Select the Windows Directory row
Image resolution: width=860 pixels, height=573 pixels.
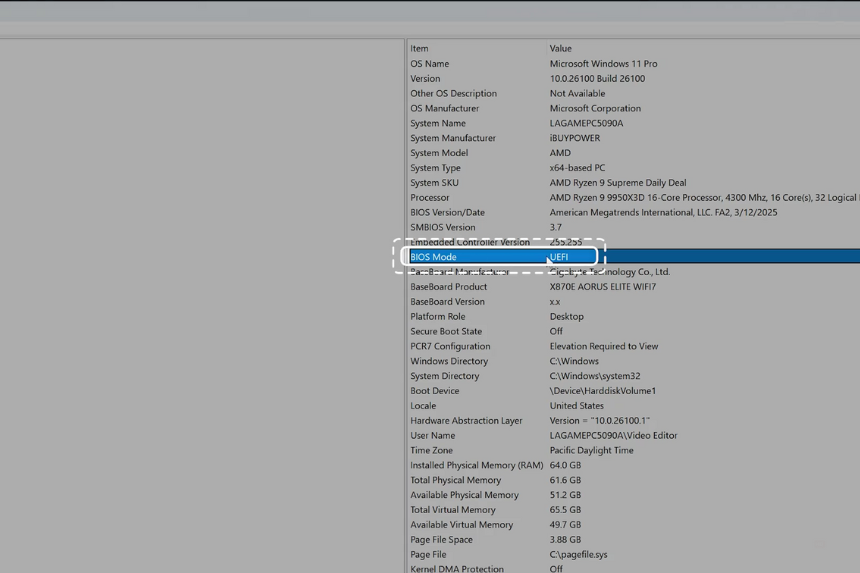(x=448, y=362)
